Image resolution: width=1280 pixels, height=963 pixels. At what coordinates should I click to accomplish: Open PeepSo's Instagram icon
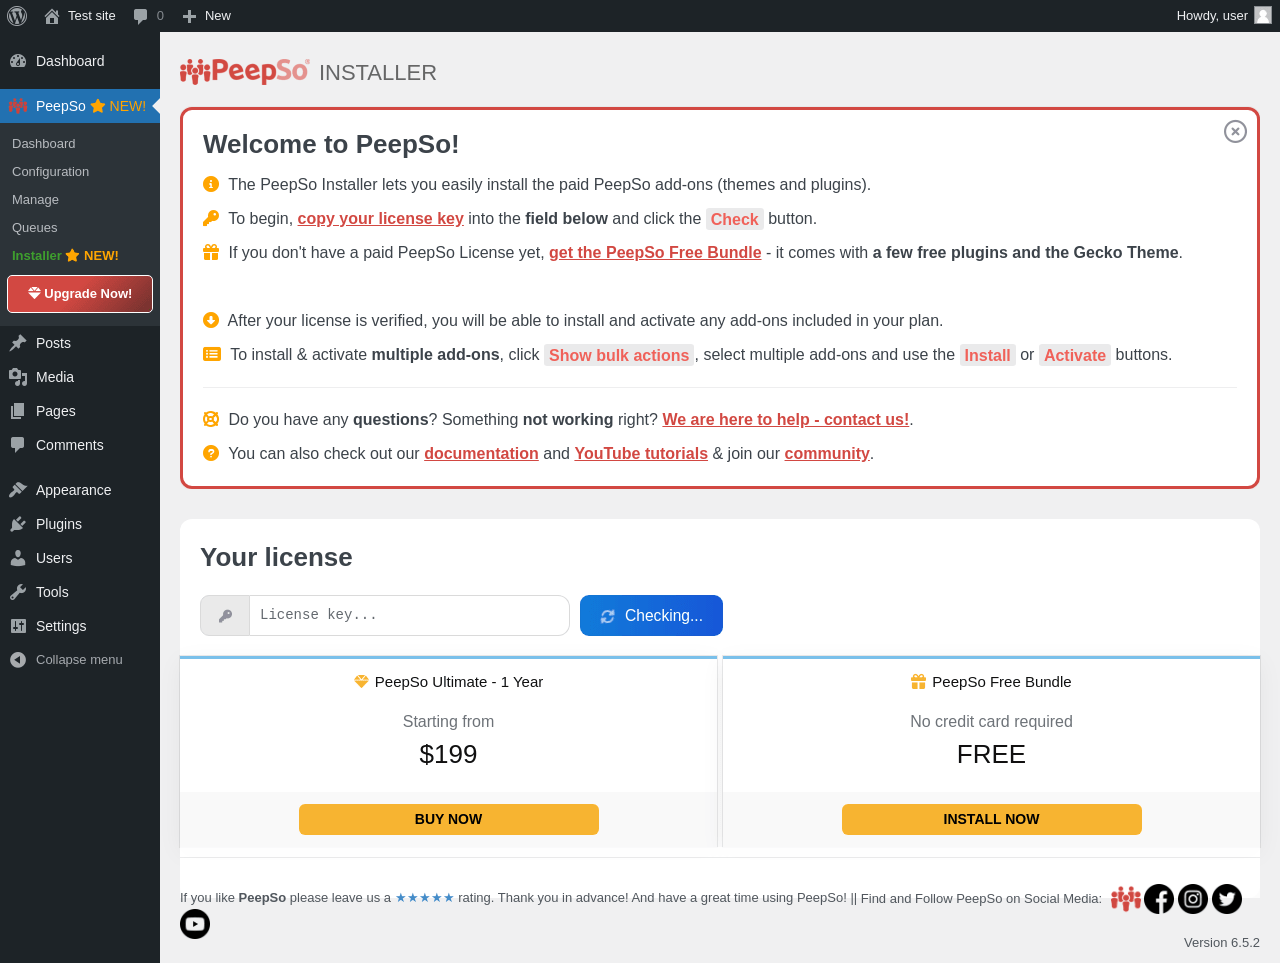pyautogui.click(x=1193, y=899)
